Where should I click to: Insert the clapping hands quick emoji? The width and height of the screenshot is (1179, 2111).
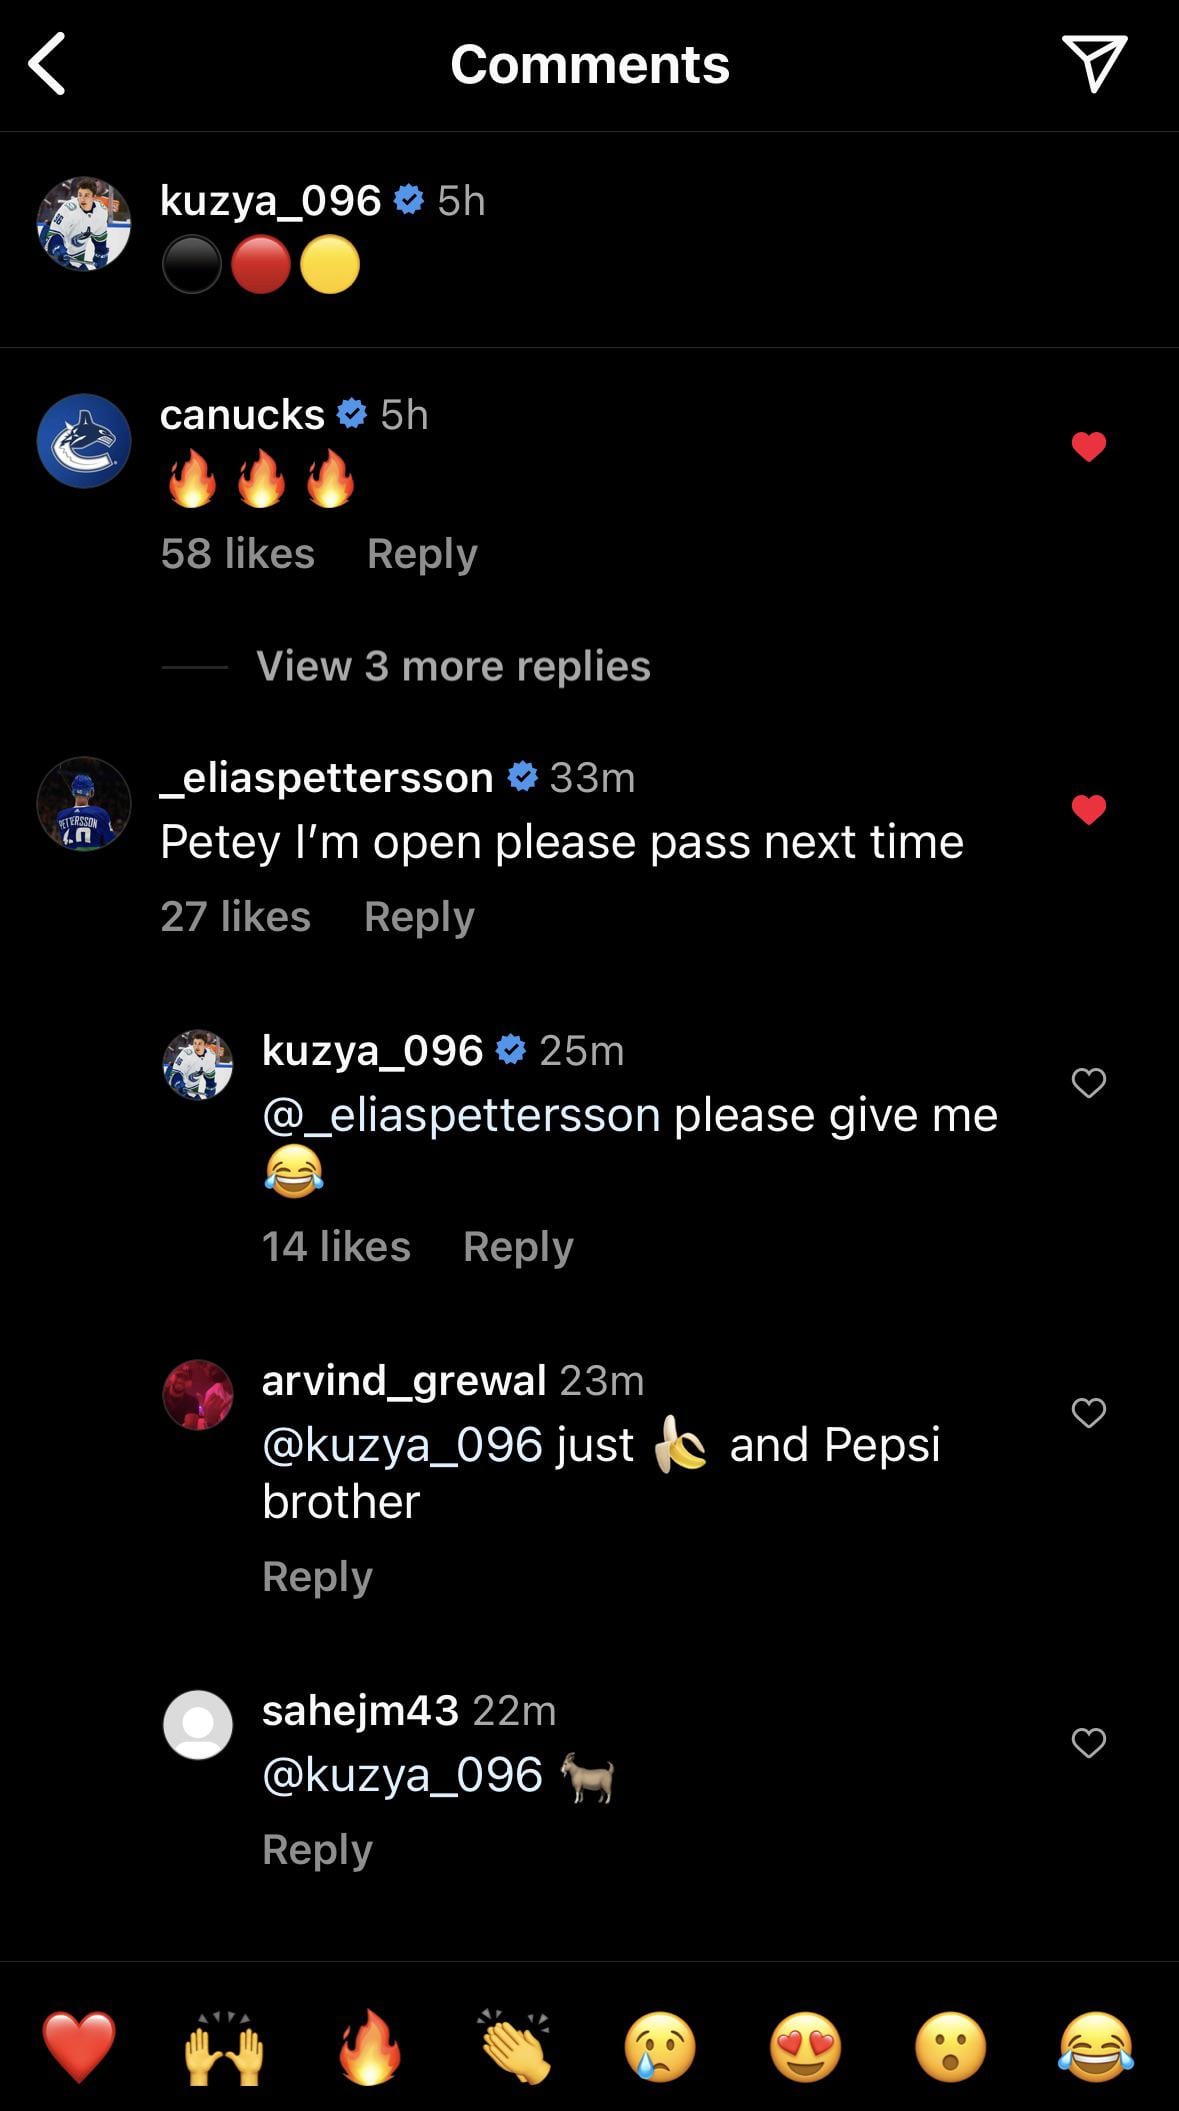click(515, 2046)
